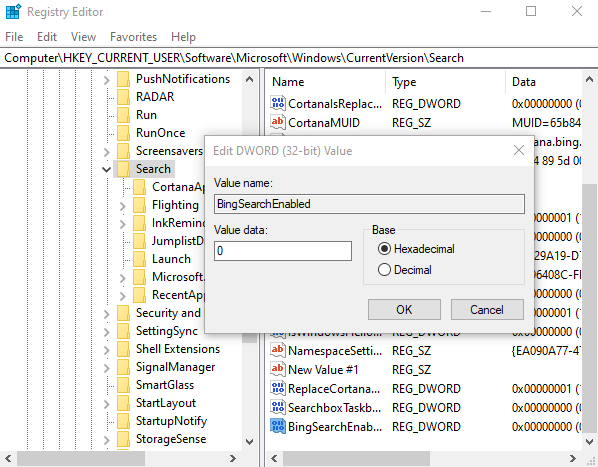The image size is (598, 467).
Task: Select the Launch folder icon
Action: (x=139, y=259)
